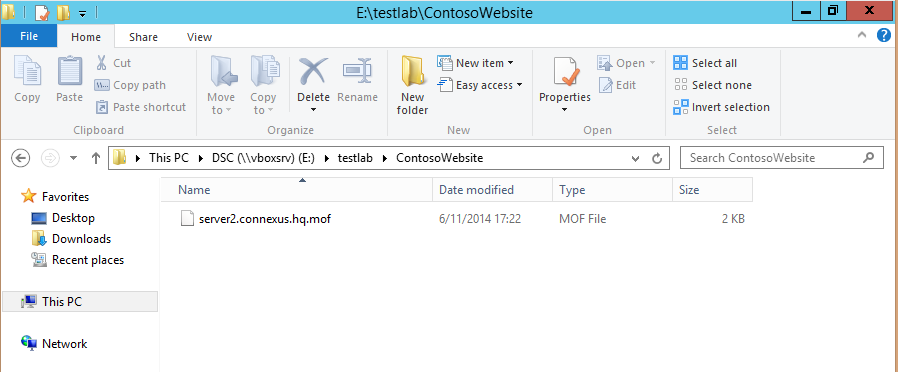Sort by the Date modified column

pyautogui.click(x=493, y=189)
